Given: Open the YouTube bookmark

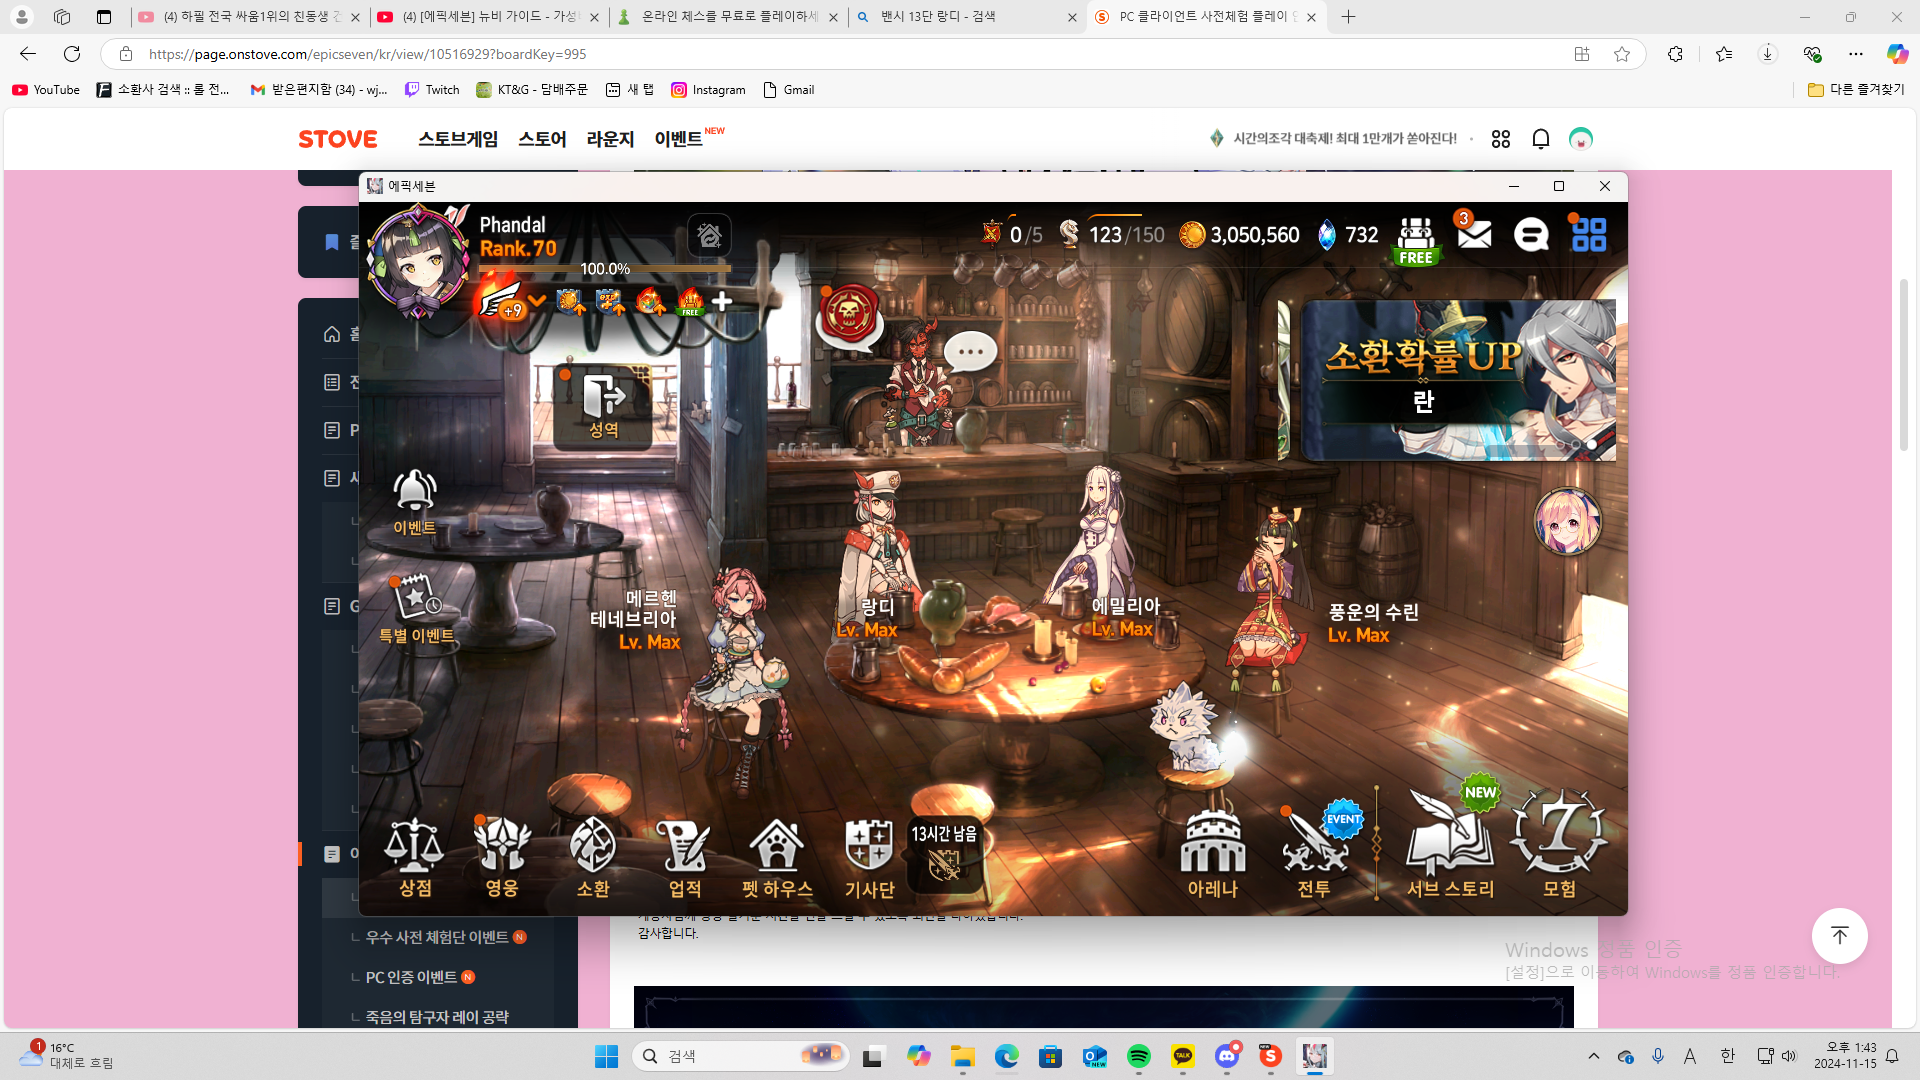Looking at the screenshot, I should (x=46, y=90).
